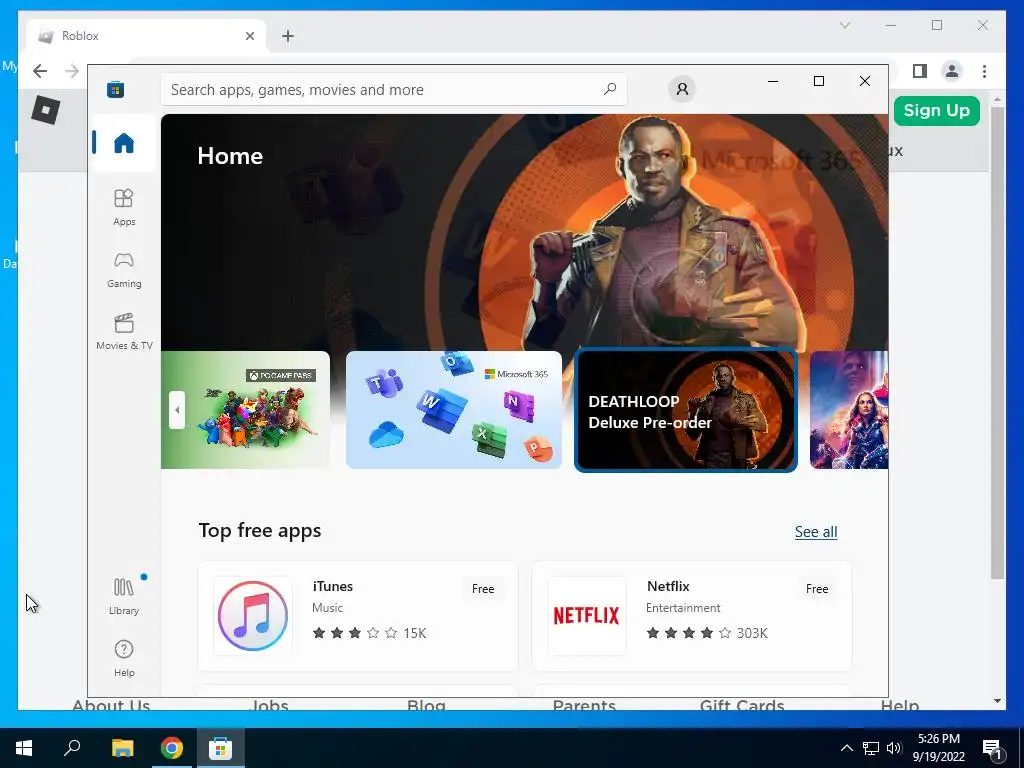Open the taskbar clock and date
Screen dimensions: 1024x768
pyautogui.click(x=938, y=748)
